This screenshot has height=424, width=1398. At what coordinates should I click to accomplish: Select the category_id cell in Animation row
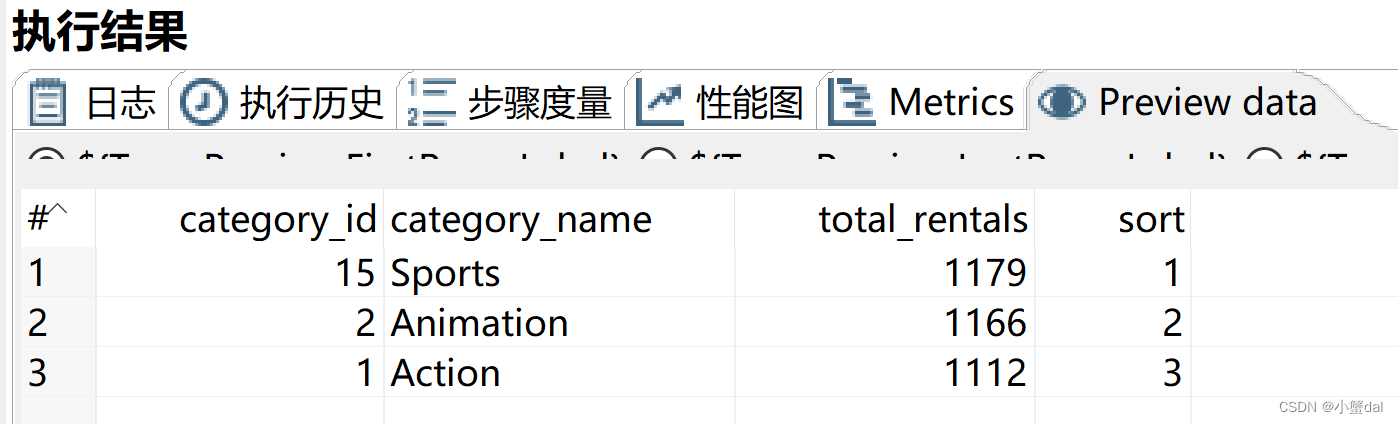click(240, 322)
